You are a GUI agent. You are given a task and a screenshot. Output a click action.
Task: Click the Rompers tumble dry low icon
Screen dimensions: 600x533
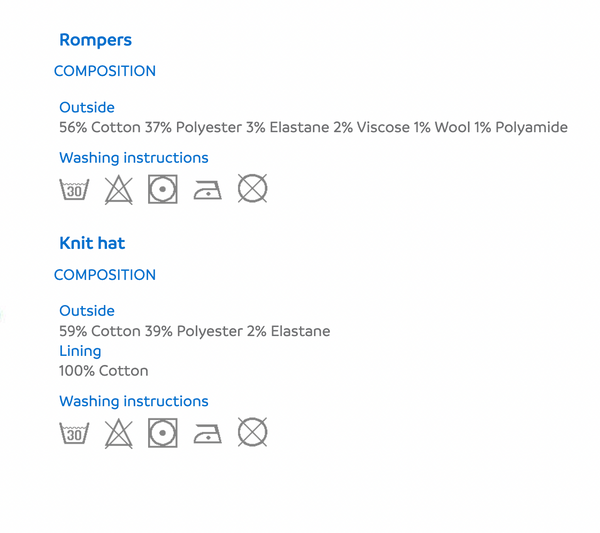[163, 189]
